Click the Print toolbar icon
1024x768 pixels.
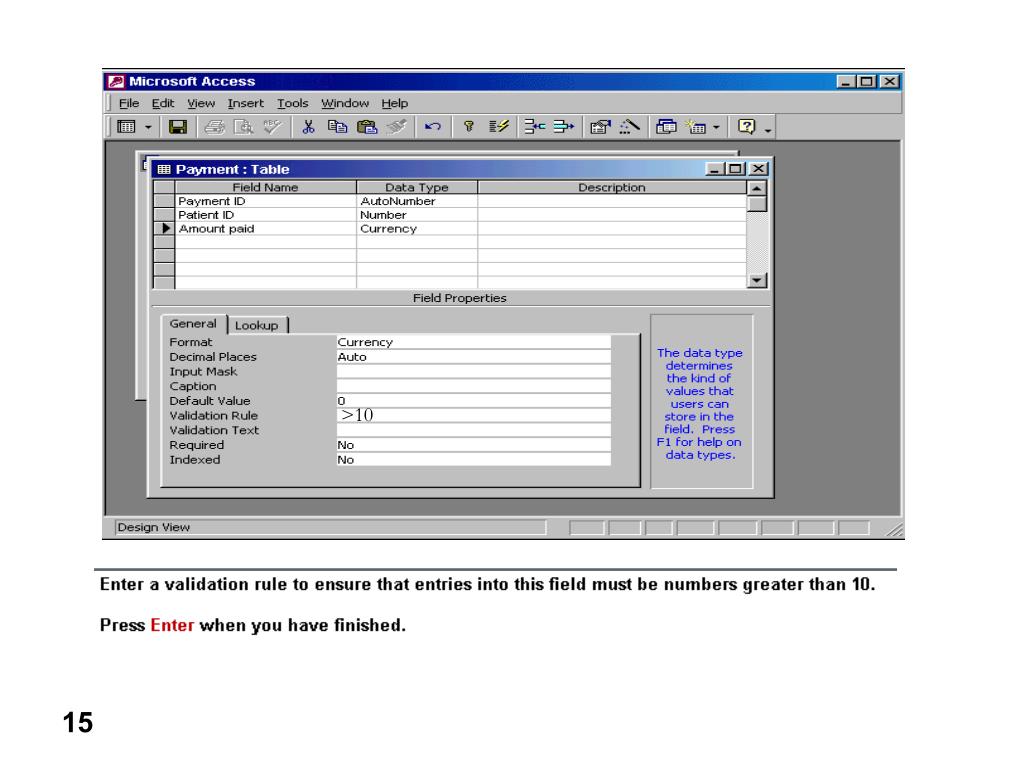pos(214,127)
